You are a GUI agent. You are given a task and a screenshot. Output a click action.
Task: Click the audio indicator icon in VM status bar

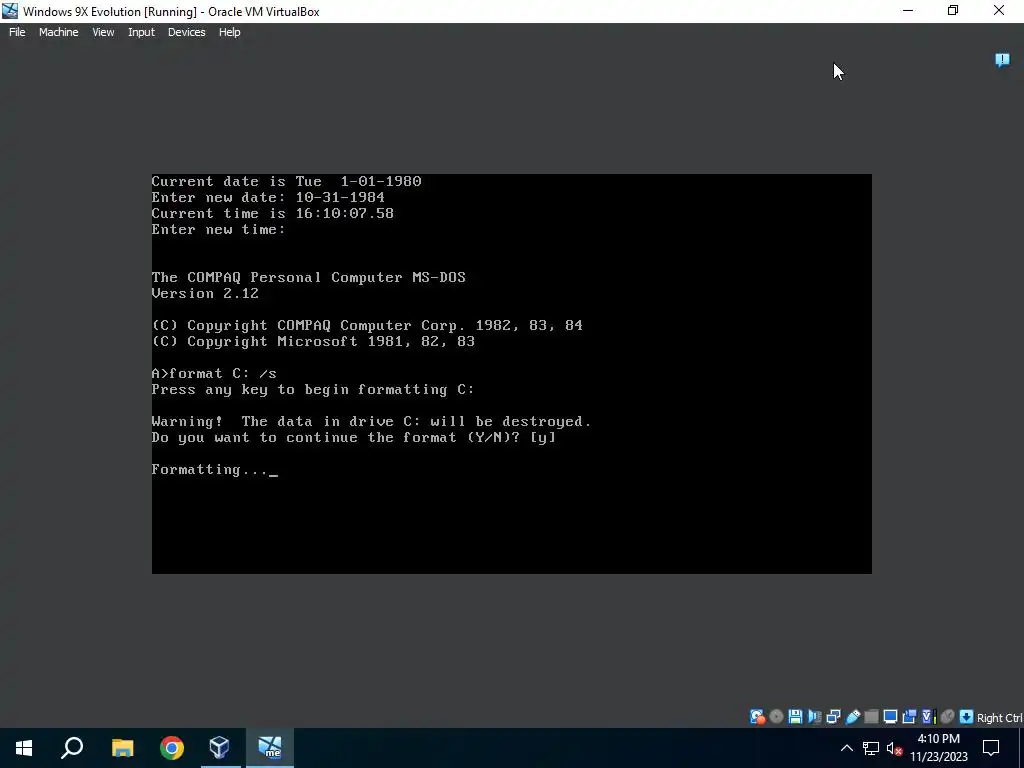pyautogui.click(x=814, y=717)
